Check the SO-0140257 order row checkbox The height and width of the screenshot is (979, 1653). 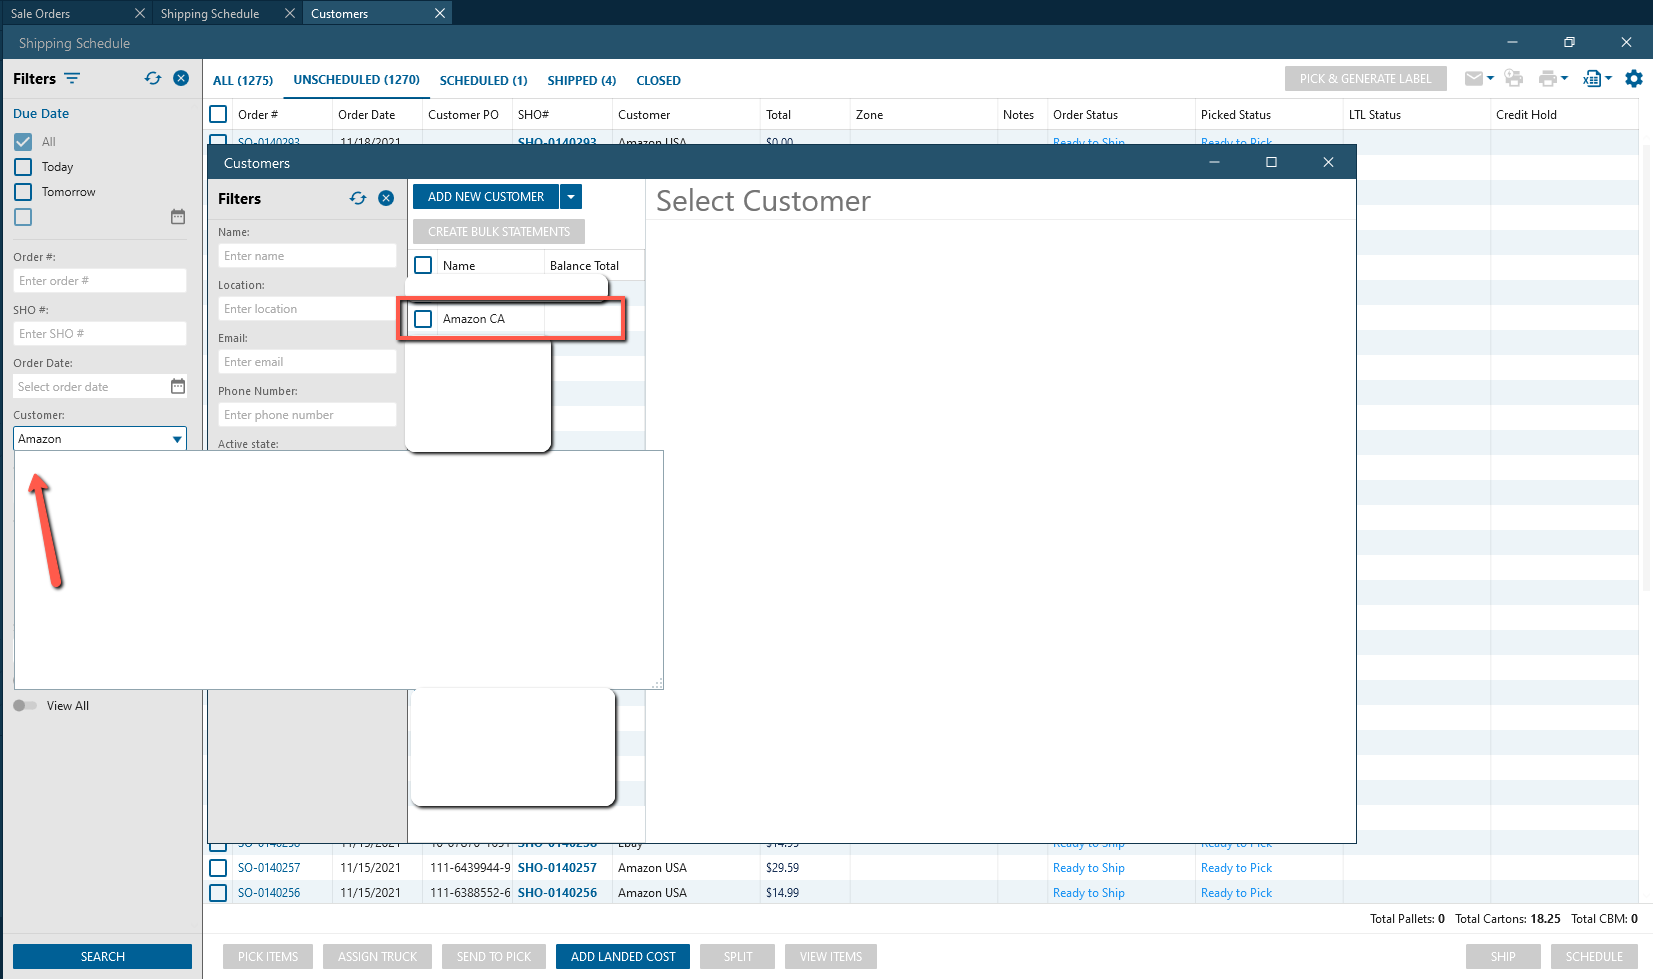pos(218,868)
